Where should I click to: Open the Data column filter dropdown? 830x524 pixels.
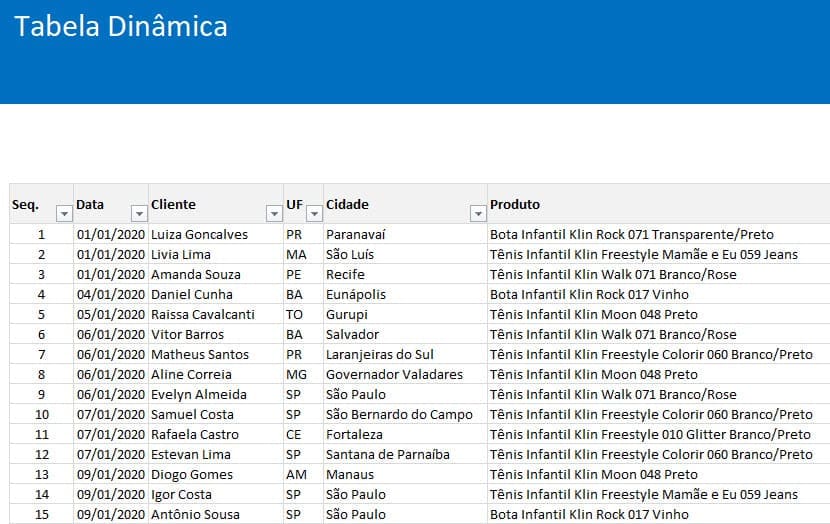(139, 213)
